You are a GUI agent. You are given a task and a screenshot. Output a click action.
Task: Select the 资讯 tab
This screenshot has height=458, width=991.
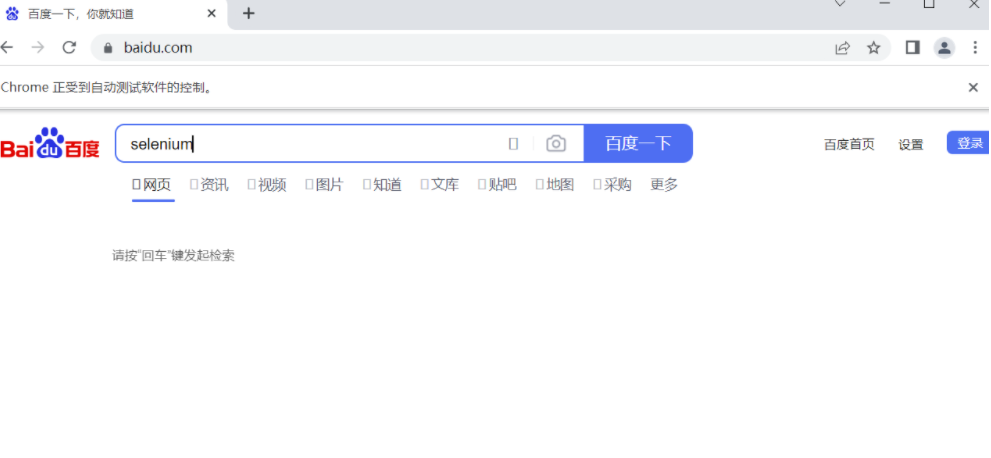(210, 184)
